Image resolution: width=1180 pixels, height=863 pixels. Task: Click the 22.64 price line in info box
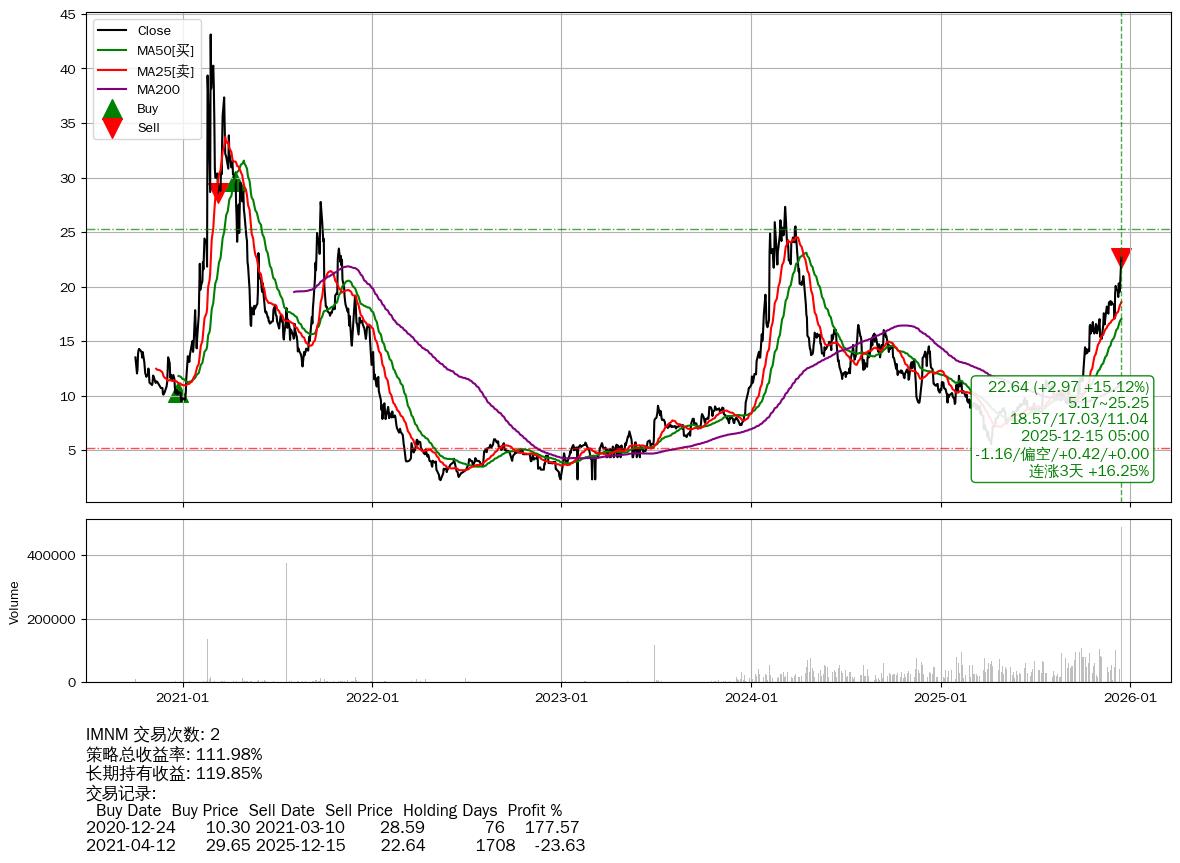click(1068, 387)
